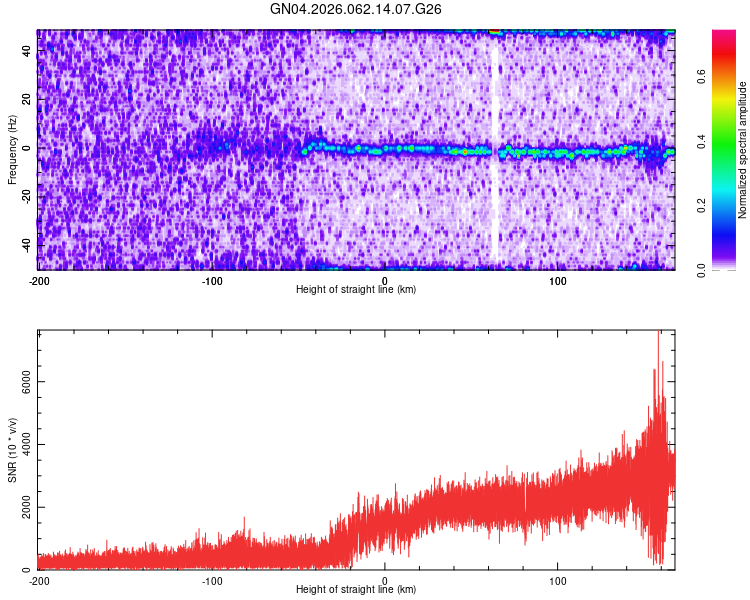Click the 'SNR (10 * v/v)' y-axis label
This screenshot has height=600, width=750.
(x=12, y=450)
